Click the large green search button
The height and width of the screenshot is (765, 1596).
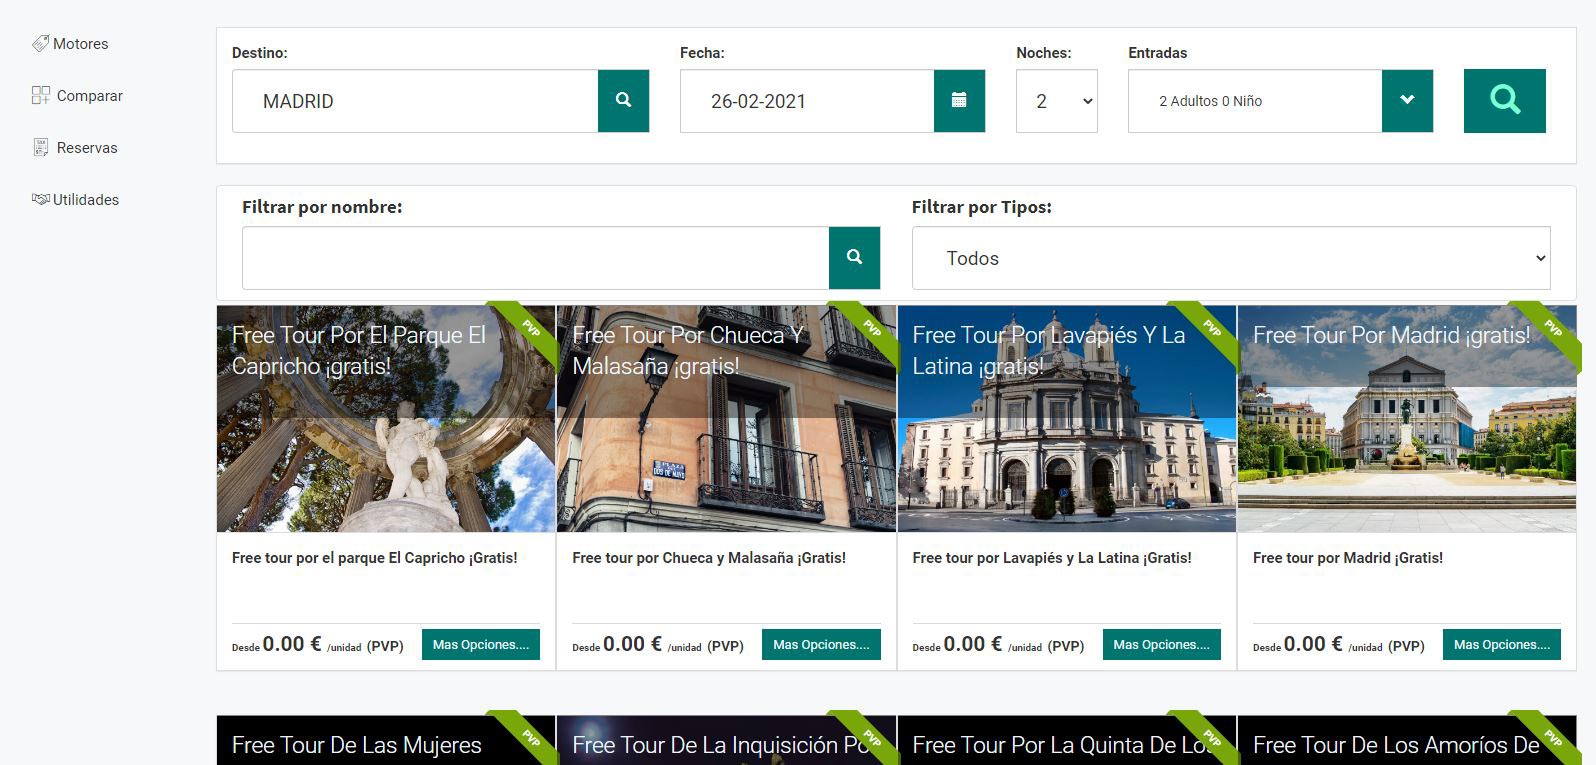[1504, 101]
